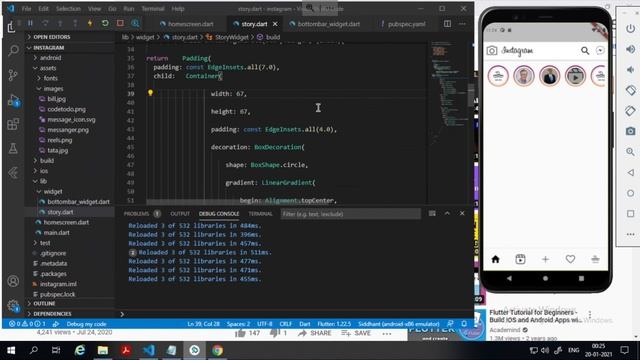Image resolution: width=640 pixels, height=360 pixels.
Task: Tap the home icon in Instagram bottom bar
Action: click(x=496, y=259)
